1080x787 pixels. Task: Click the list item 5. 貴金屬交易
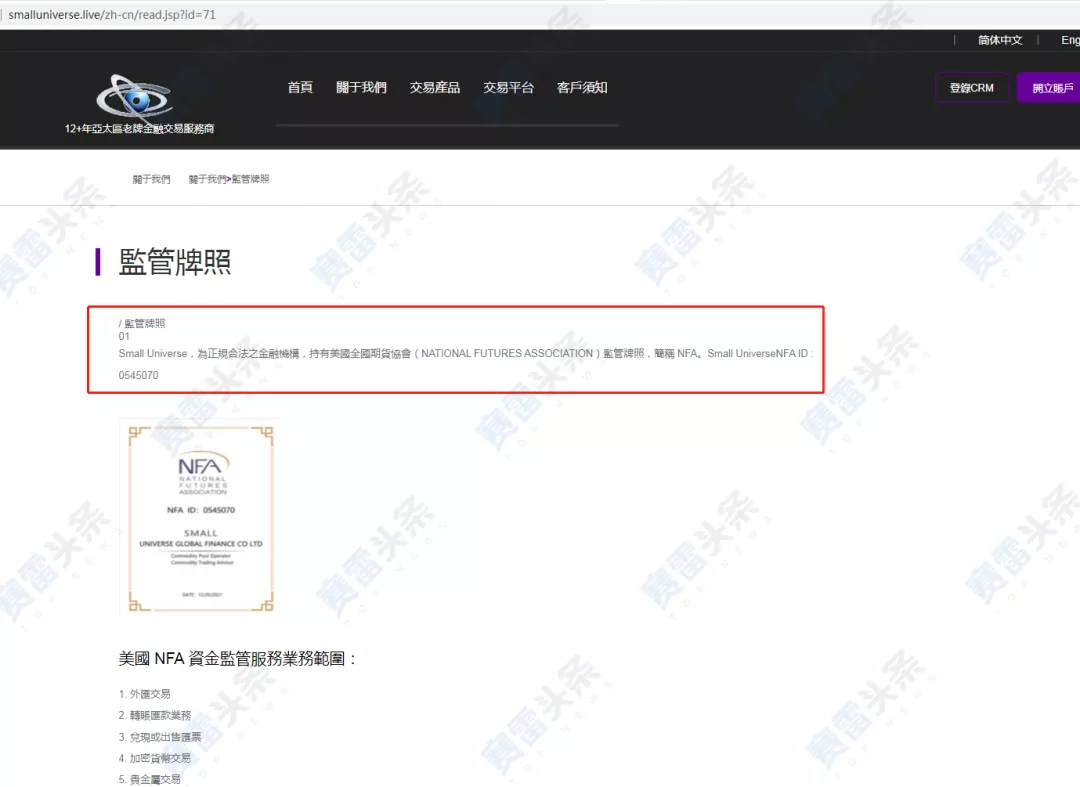pyautogui.click(x=149, y=779)
